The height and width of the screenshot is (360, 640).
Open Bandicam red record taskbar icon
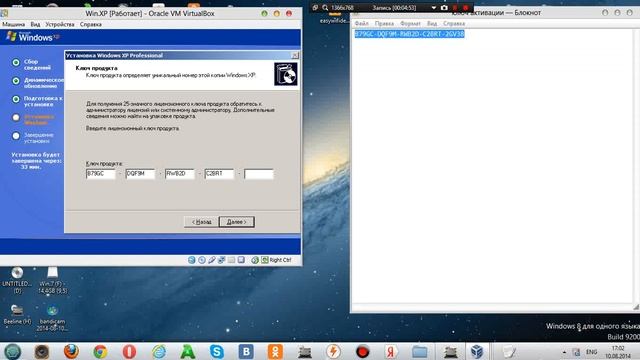[362, 351]
